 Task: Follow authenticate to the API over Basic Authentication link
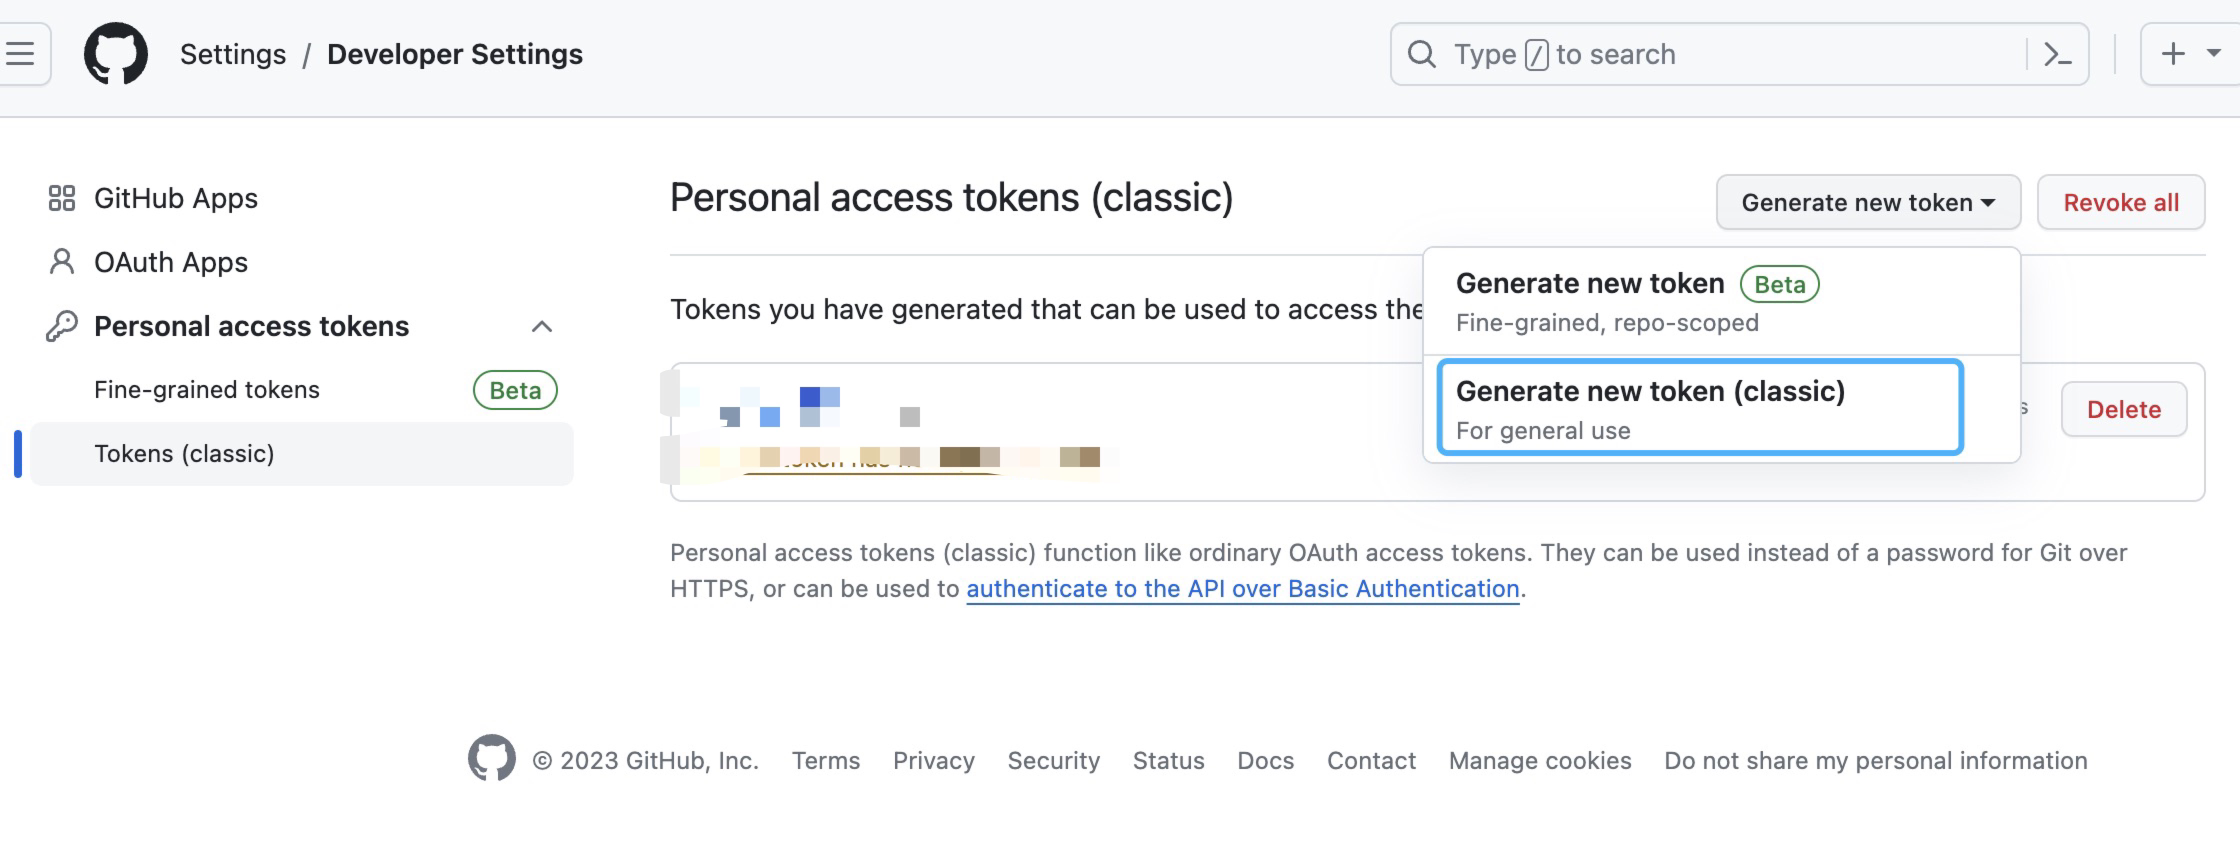(1243, 589)
